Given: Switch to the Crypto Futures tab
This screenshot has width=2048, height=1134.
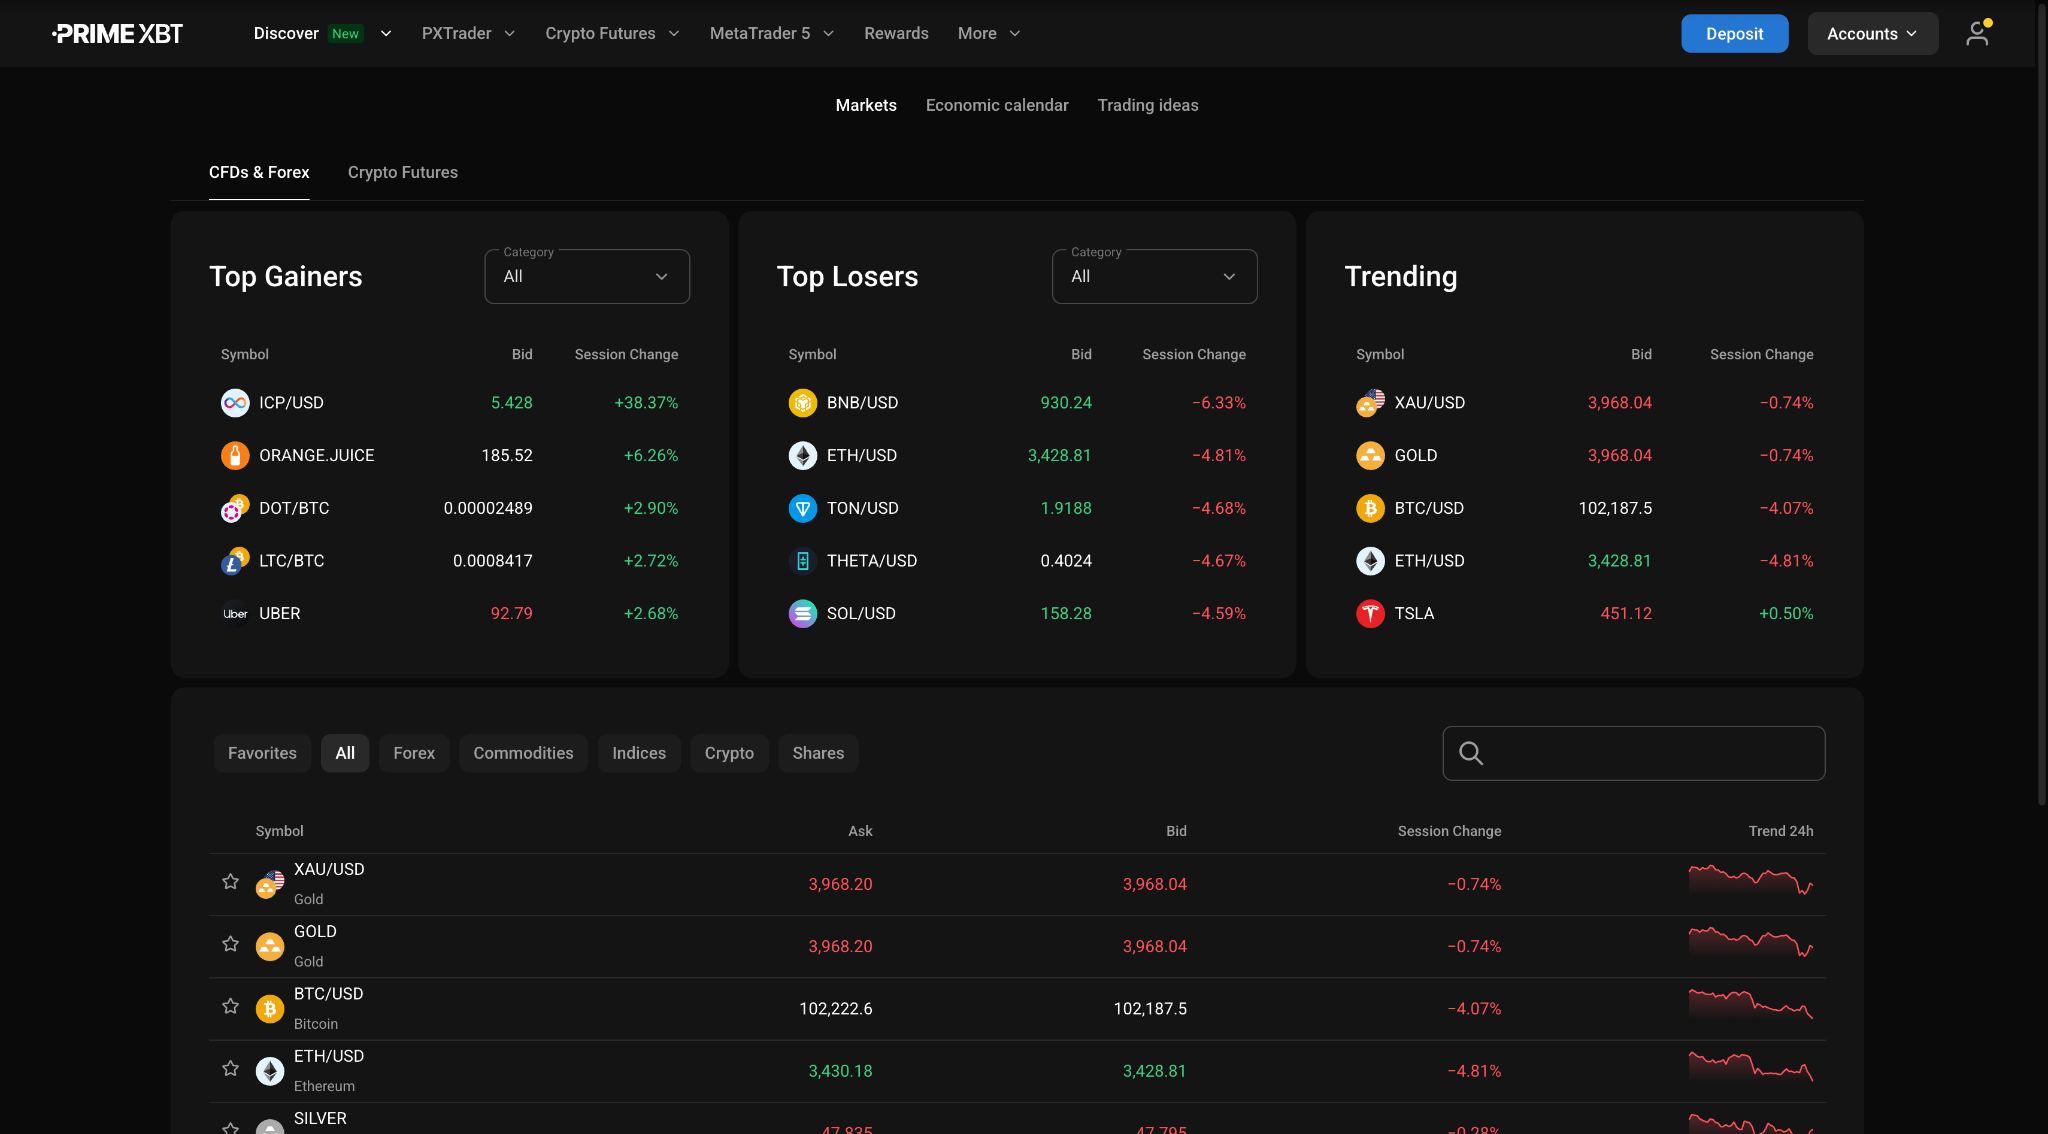Looking at the screenshot, I should tap(403, 172).
